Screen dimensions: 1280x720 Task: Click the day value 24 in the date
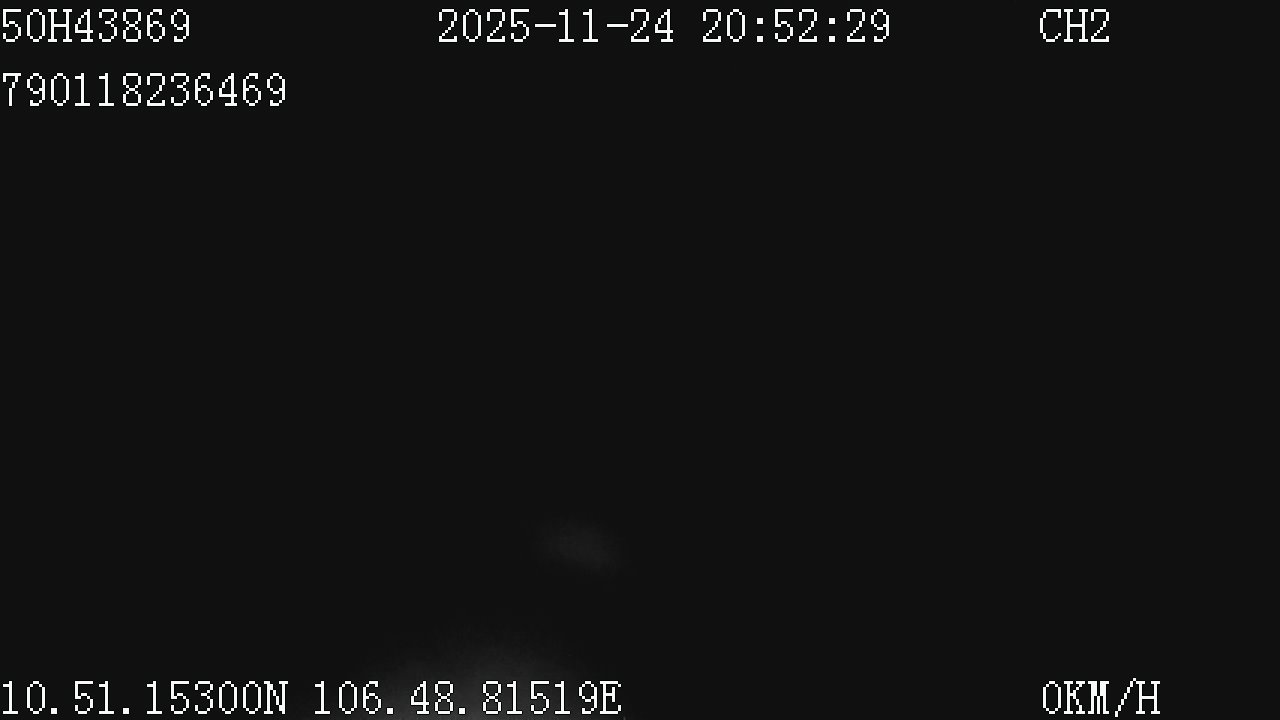[x=651, y=27]
